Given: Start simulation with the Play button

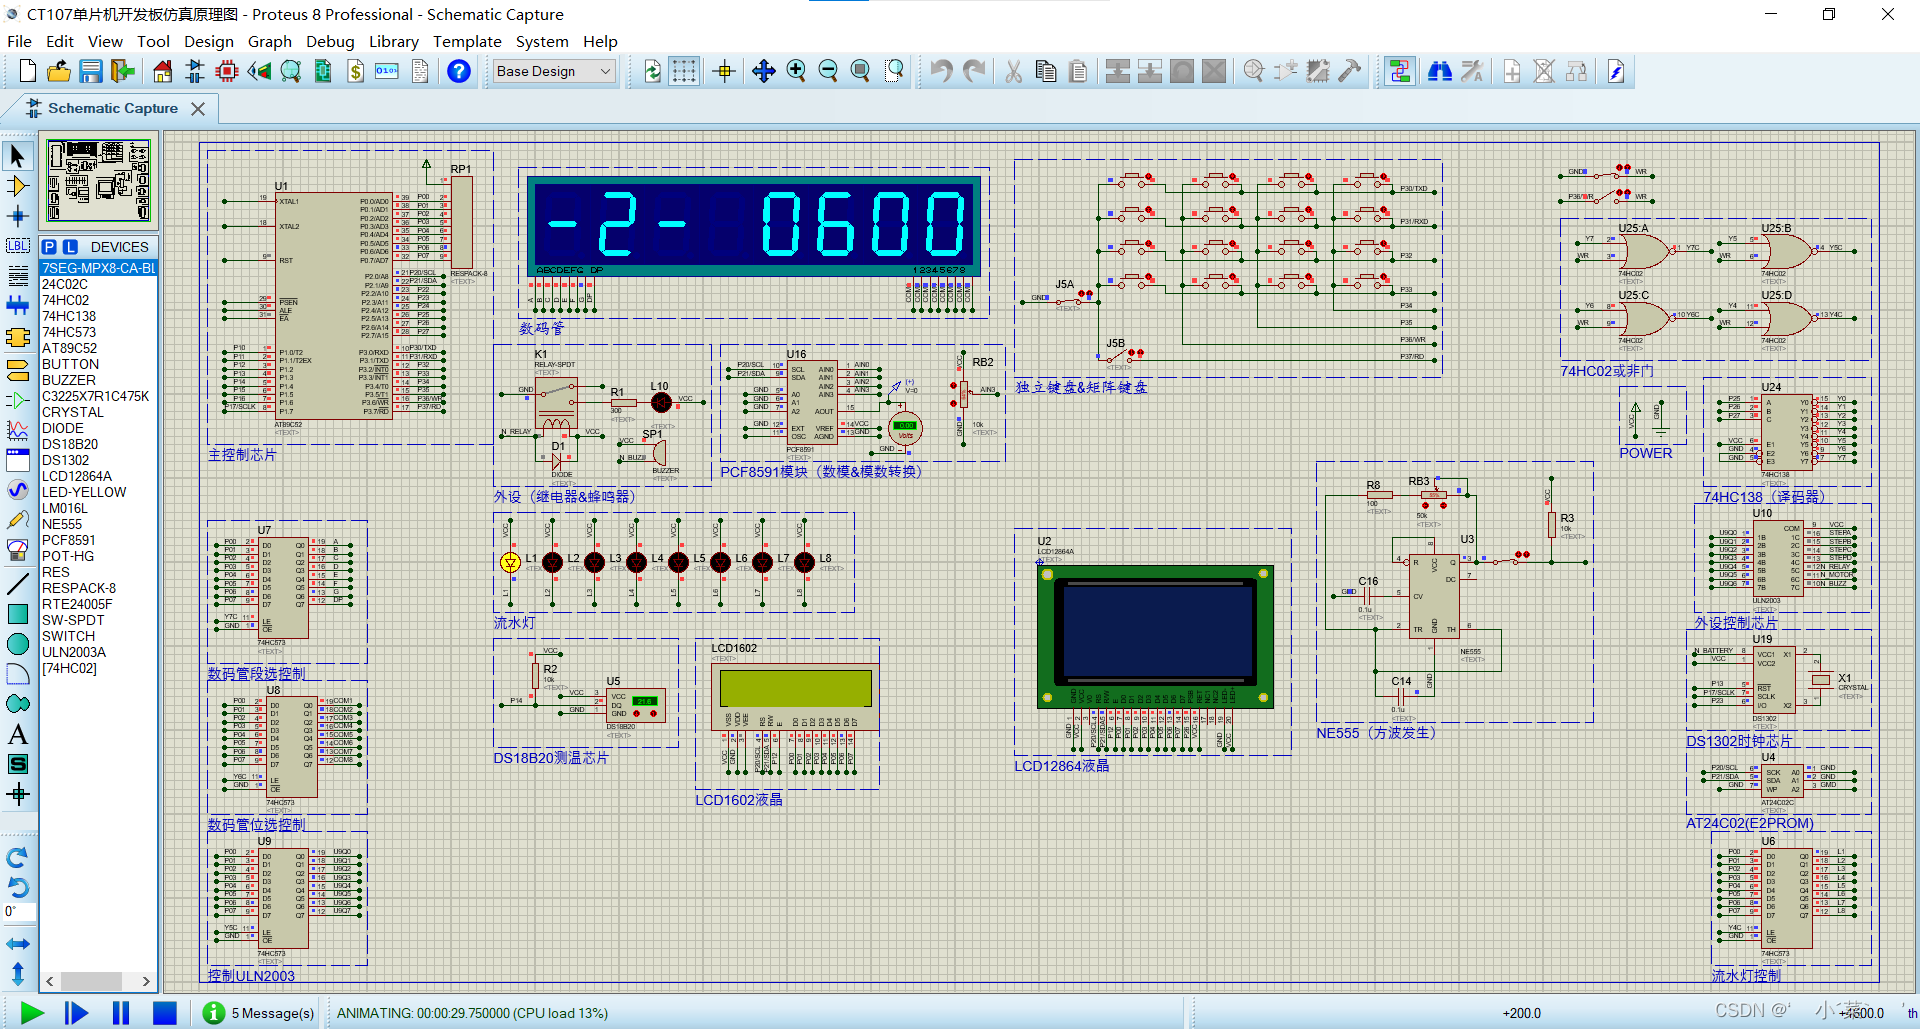Looking at the screenshot, I should pos(32,1013).
